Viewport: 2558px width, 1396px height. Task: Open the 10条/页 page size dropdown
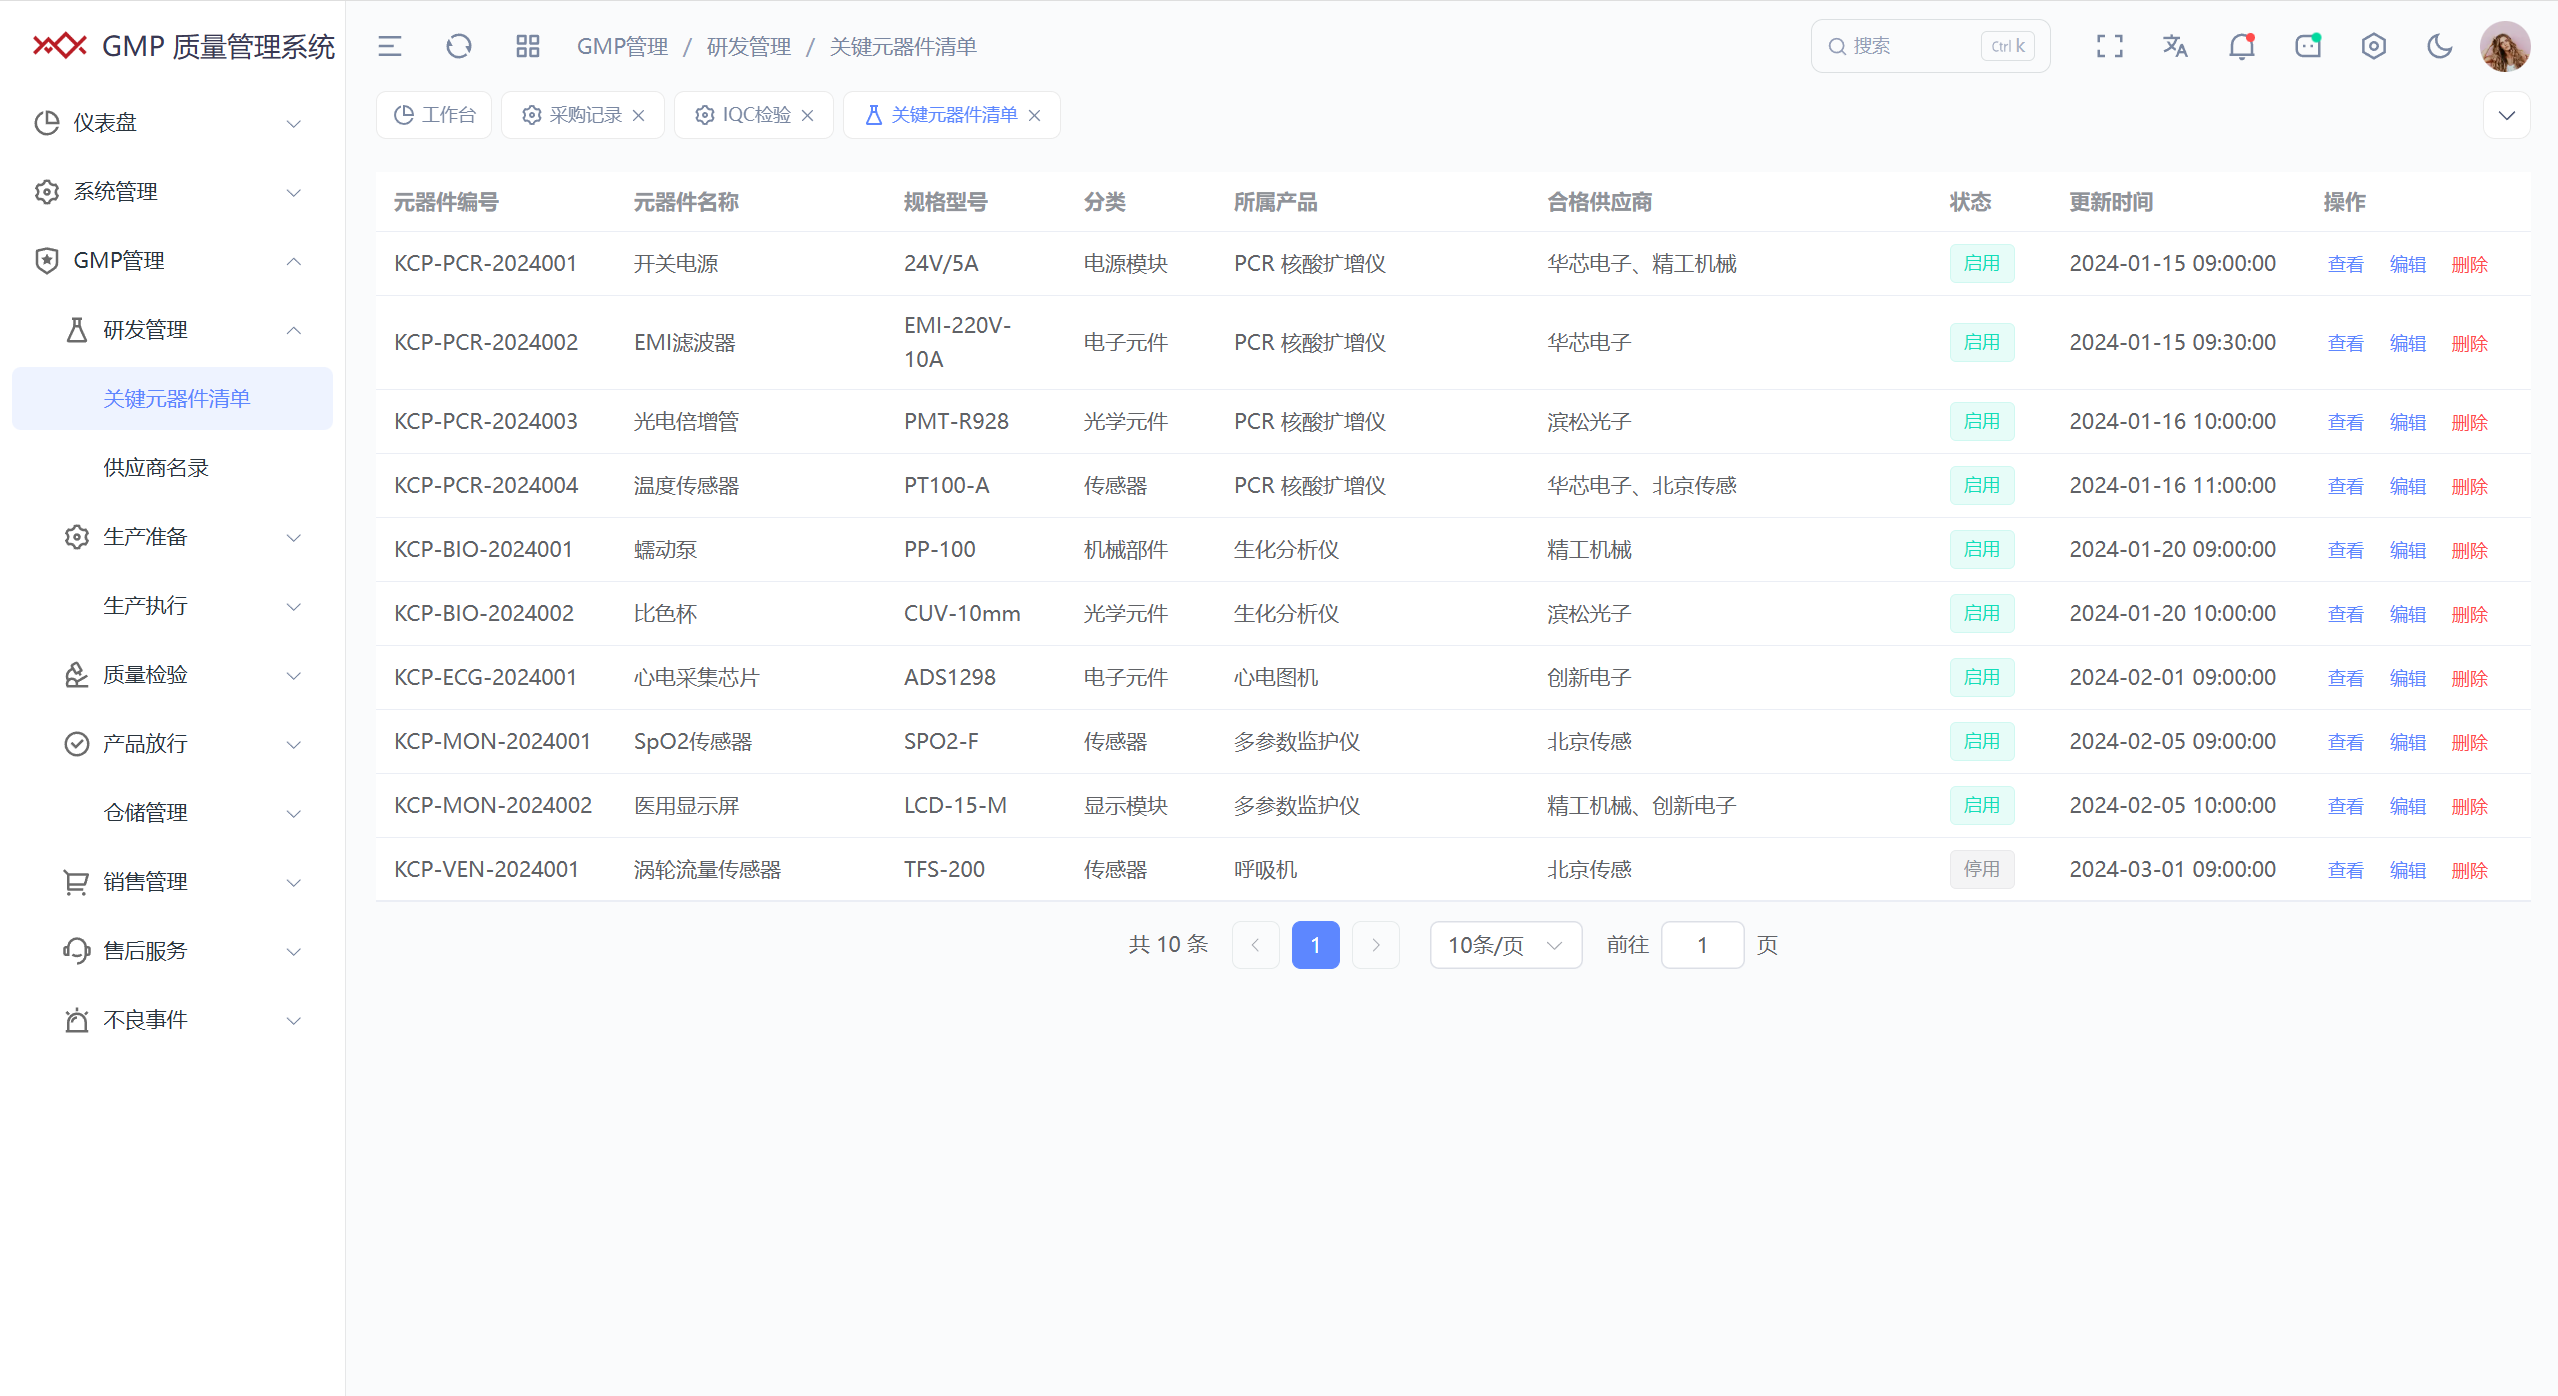[1506, 945]
